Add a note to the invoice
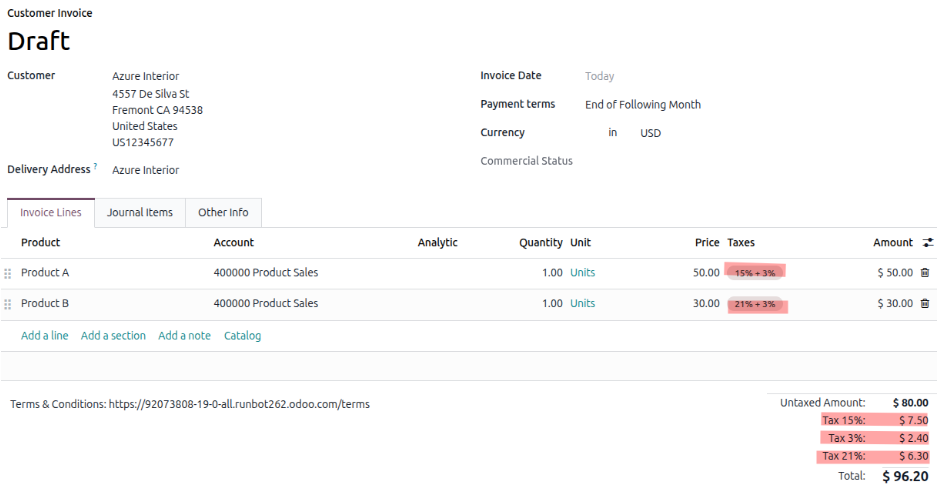Screen dimensions: 938x492 tap(184, 336)
